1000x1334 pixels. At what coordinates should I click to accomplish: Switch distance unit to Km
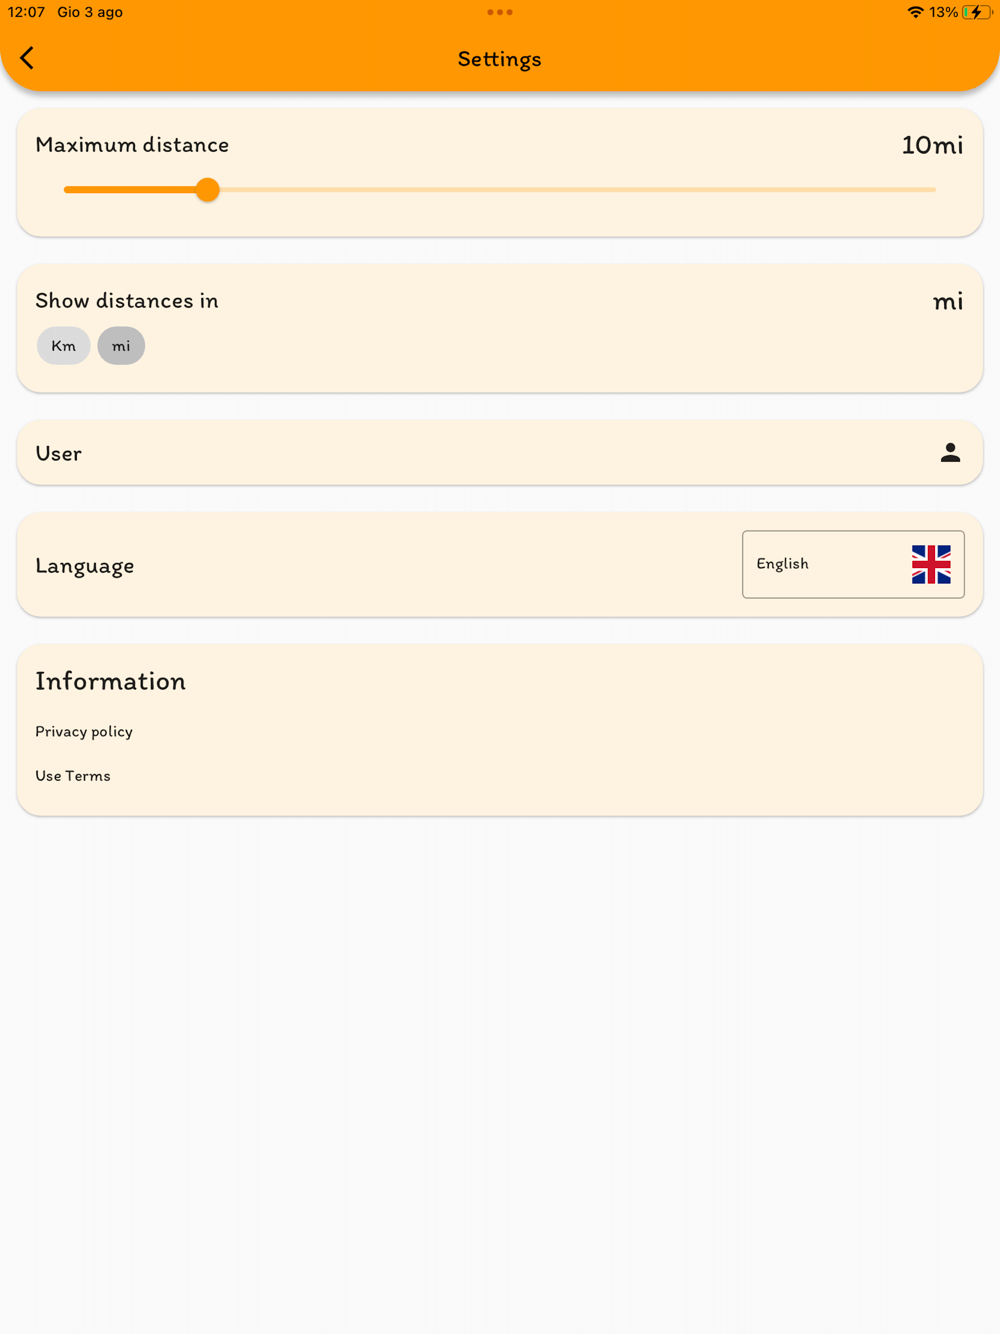tap(64, 346)
